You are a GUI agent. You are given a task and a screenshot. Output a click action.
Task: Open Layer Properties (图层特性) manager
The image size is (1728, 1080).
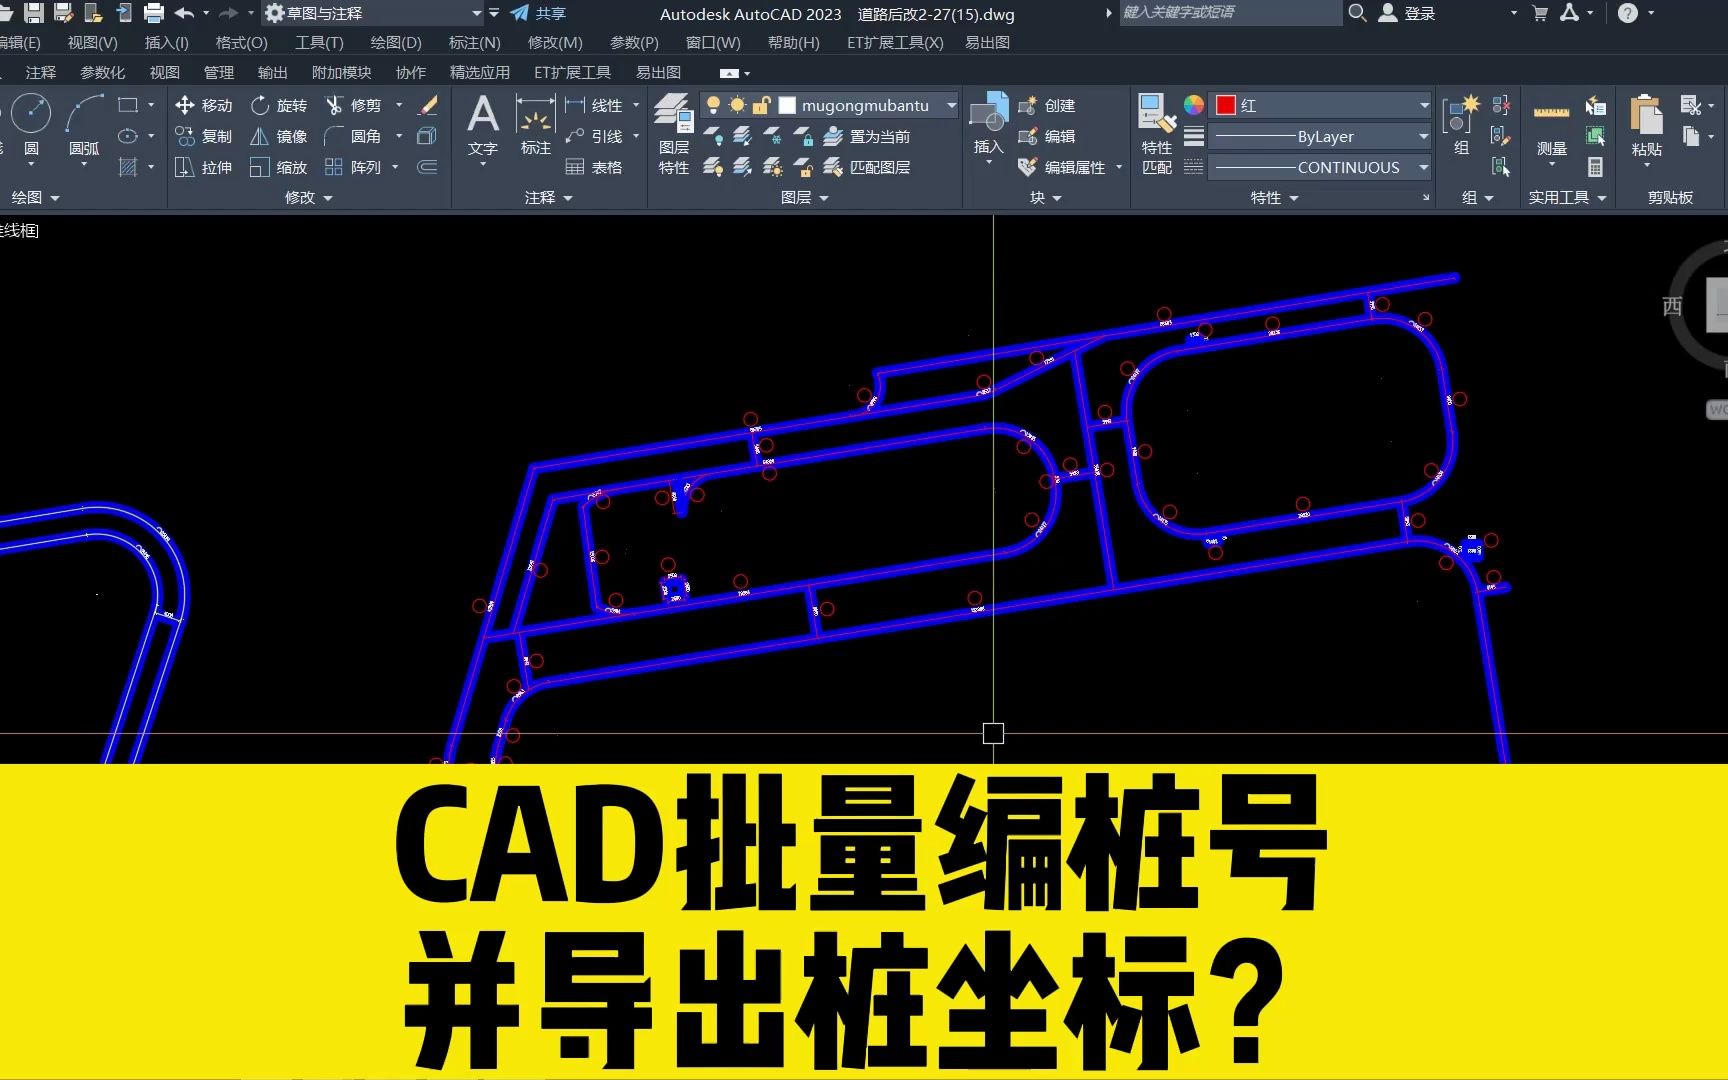[673, 130]
